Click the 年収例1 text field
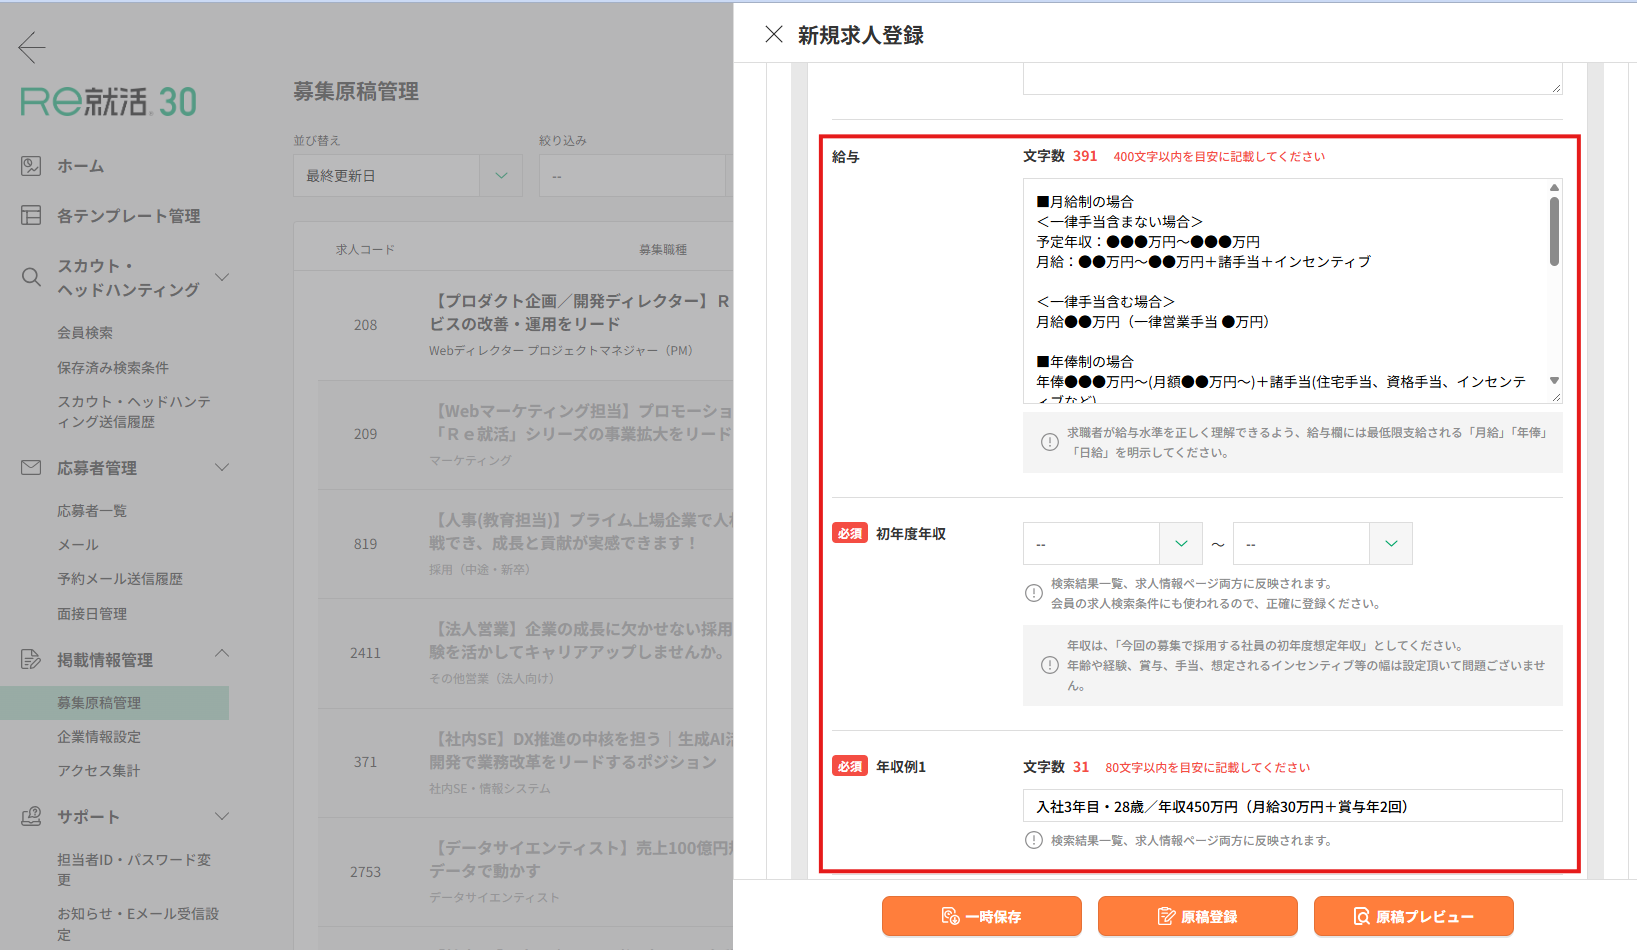 pyautogui.click(x=1292, y=806)
